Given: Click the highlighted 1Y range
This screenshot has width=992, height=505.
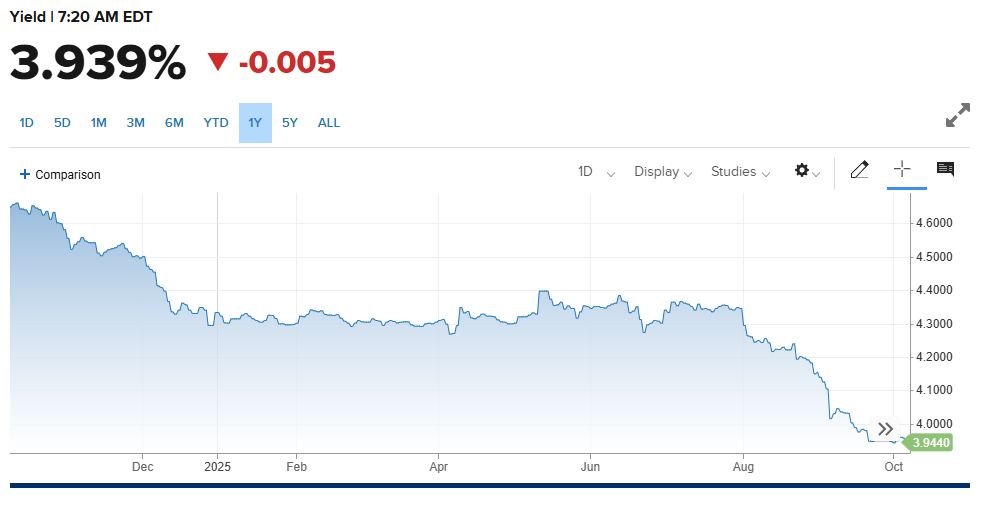Looking at the screenshot, I should [x=255, y=123].
